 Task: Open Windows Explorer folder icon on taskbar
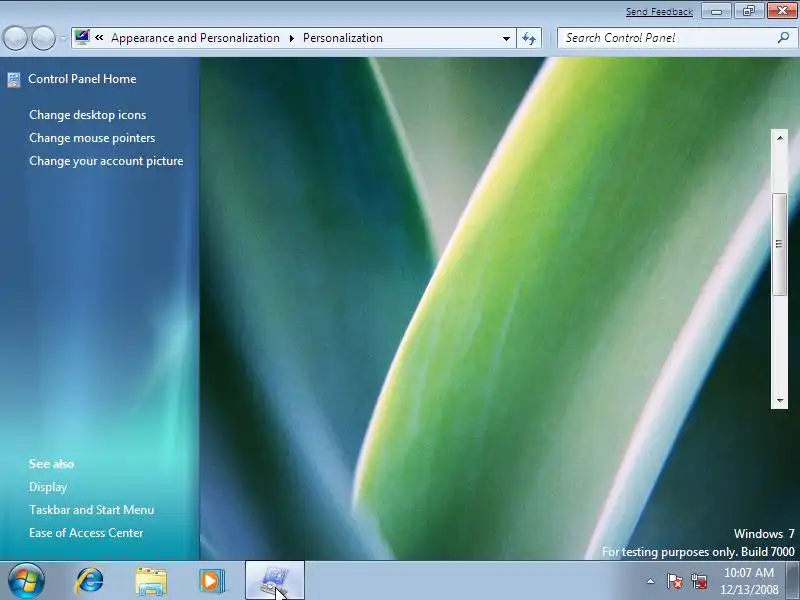(151, 581)
